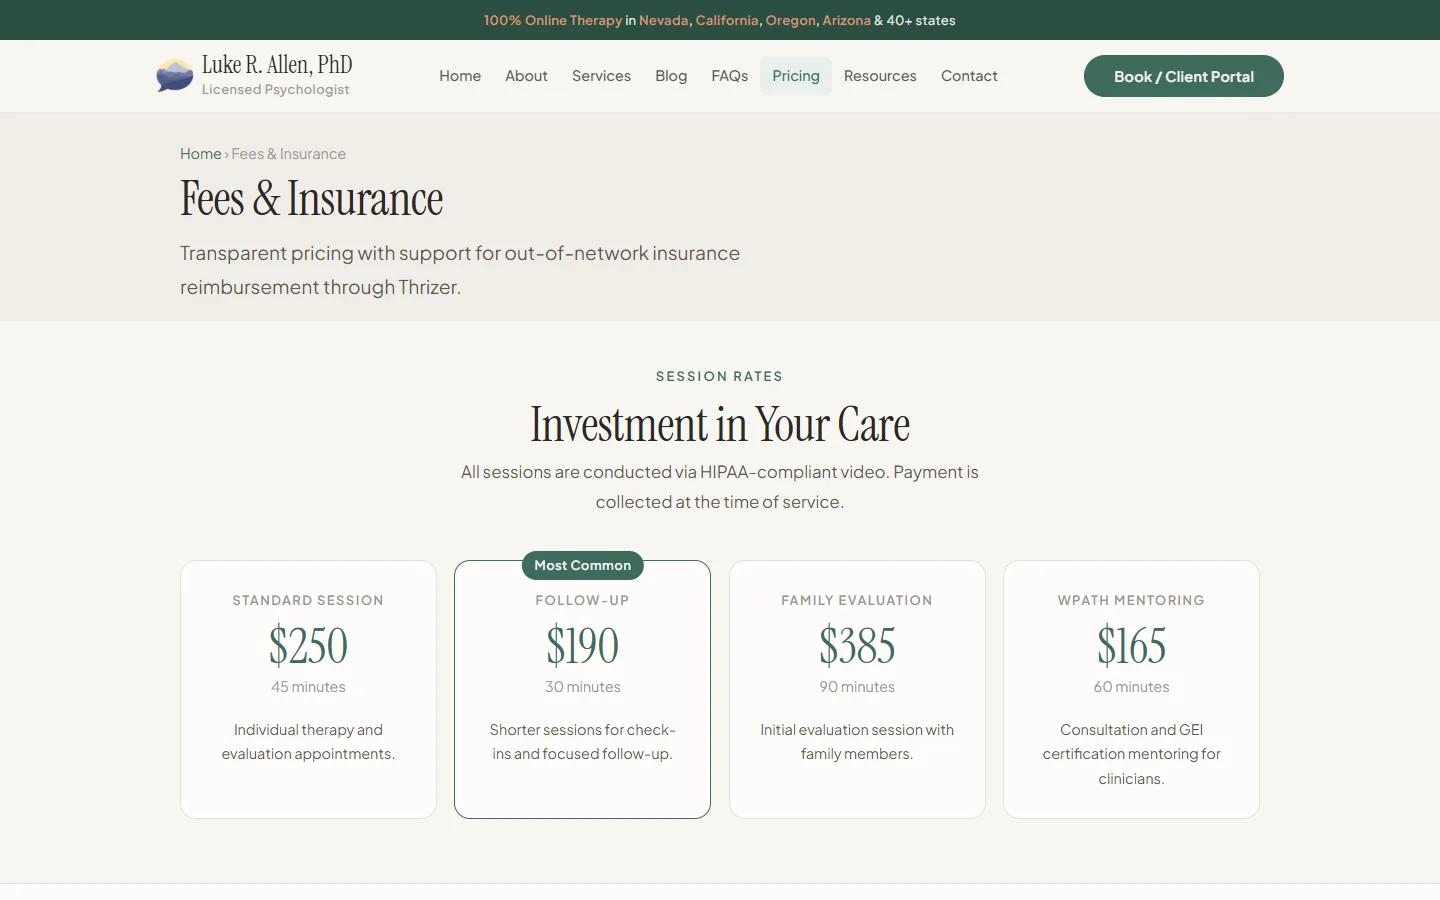Click the Book / Client Portal button
The image size is (1440, 900).
coord(1183,76)
